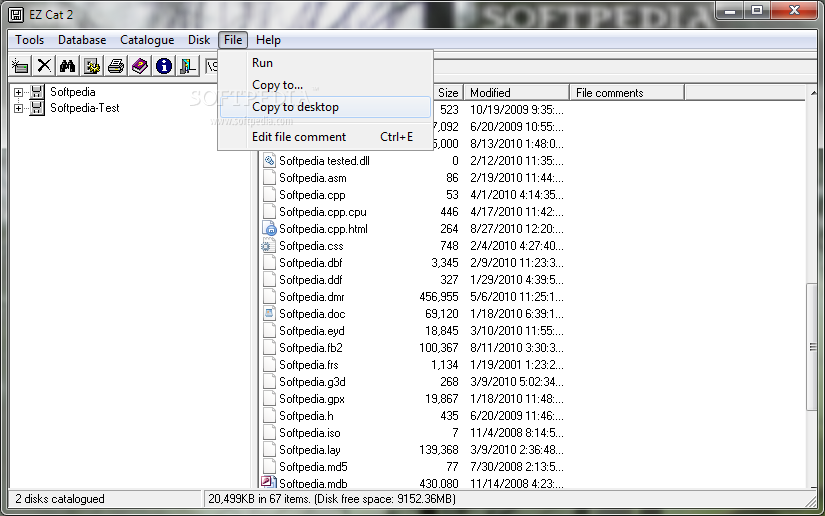Select file Softpedia.eyd

pyautogui.click(x=311, y=330)
